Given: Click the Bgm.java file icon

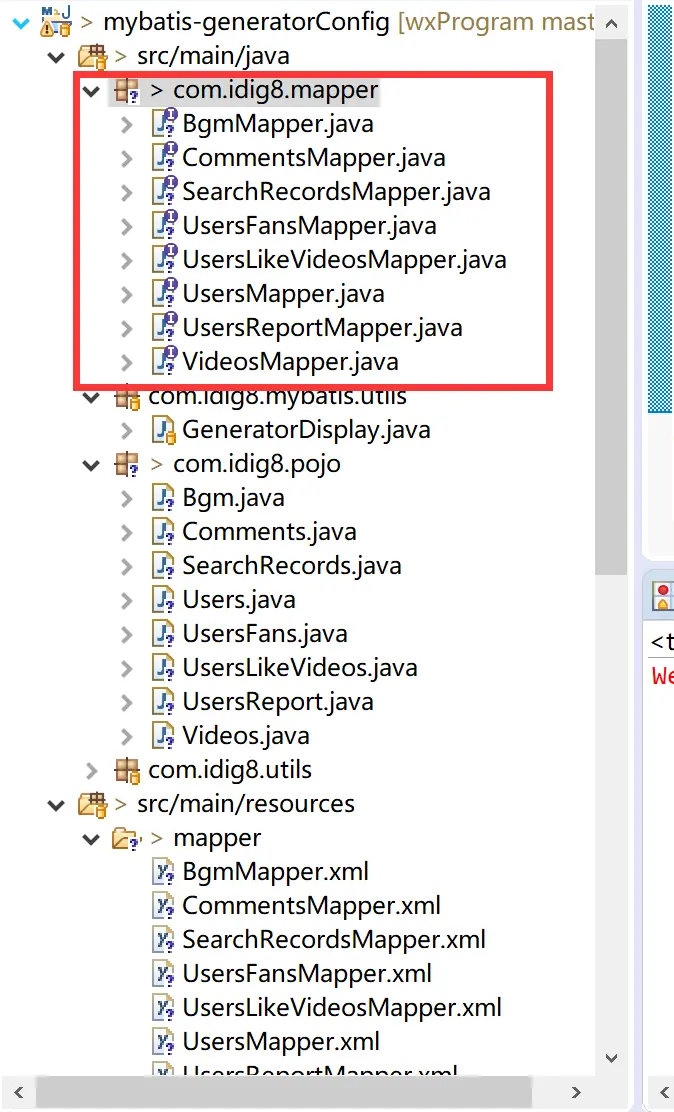Looking at the screenshot, I should pos(164,498).
